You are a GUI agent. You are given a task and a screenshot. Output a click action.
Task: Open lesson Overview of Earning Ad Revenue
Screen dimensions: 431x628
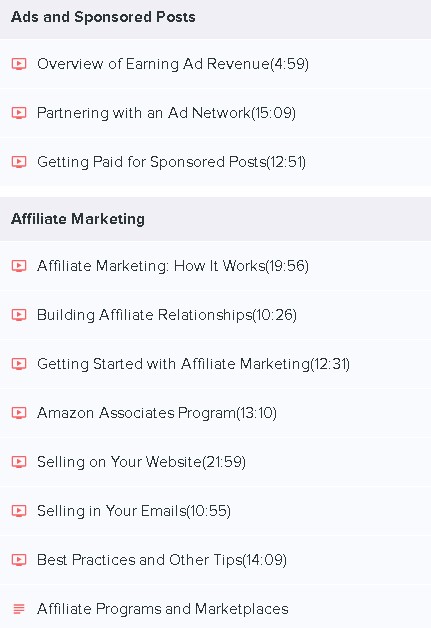click(216, 64)
